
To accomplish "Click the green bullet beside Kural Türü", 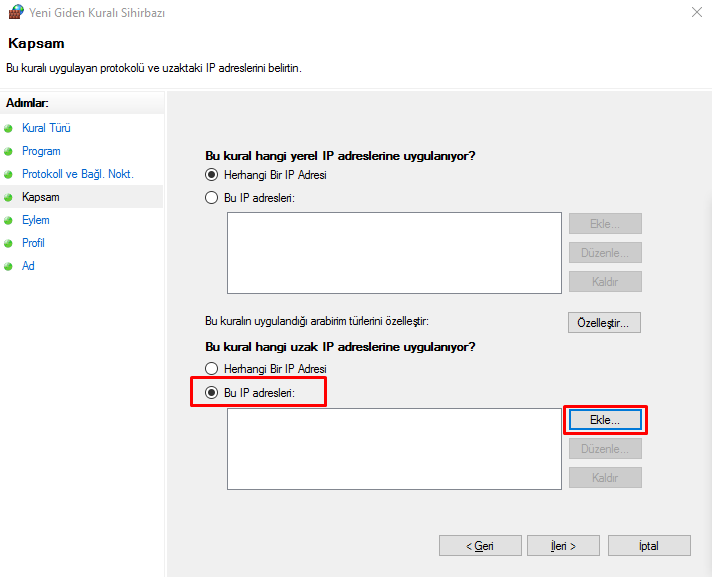I will click(9, 129).
